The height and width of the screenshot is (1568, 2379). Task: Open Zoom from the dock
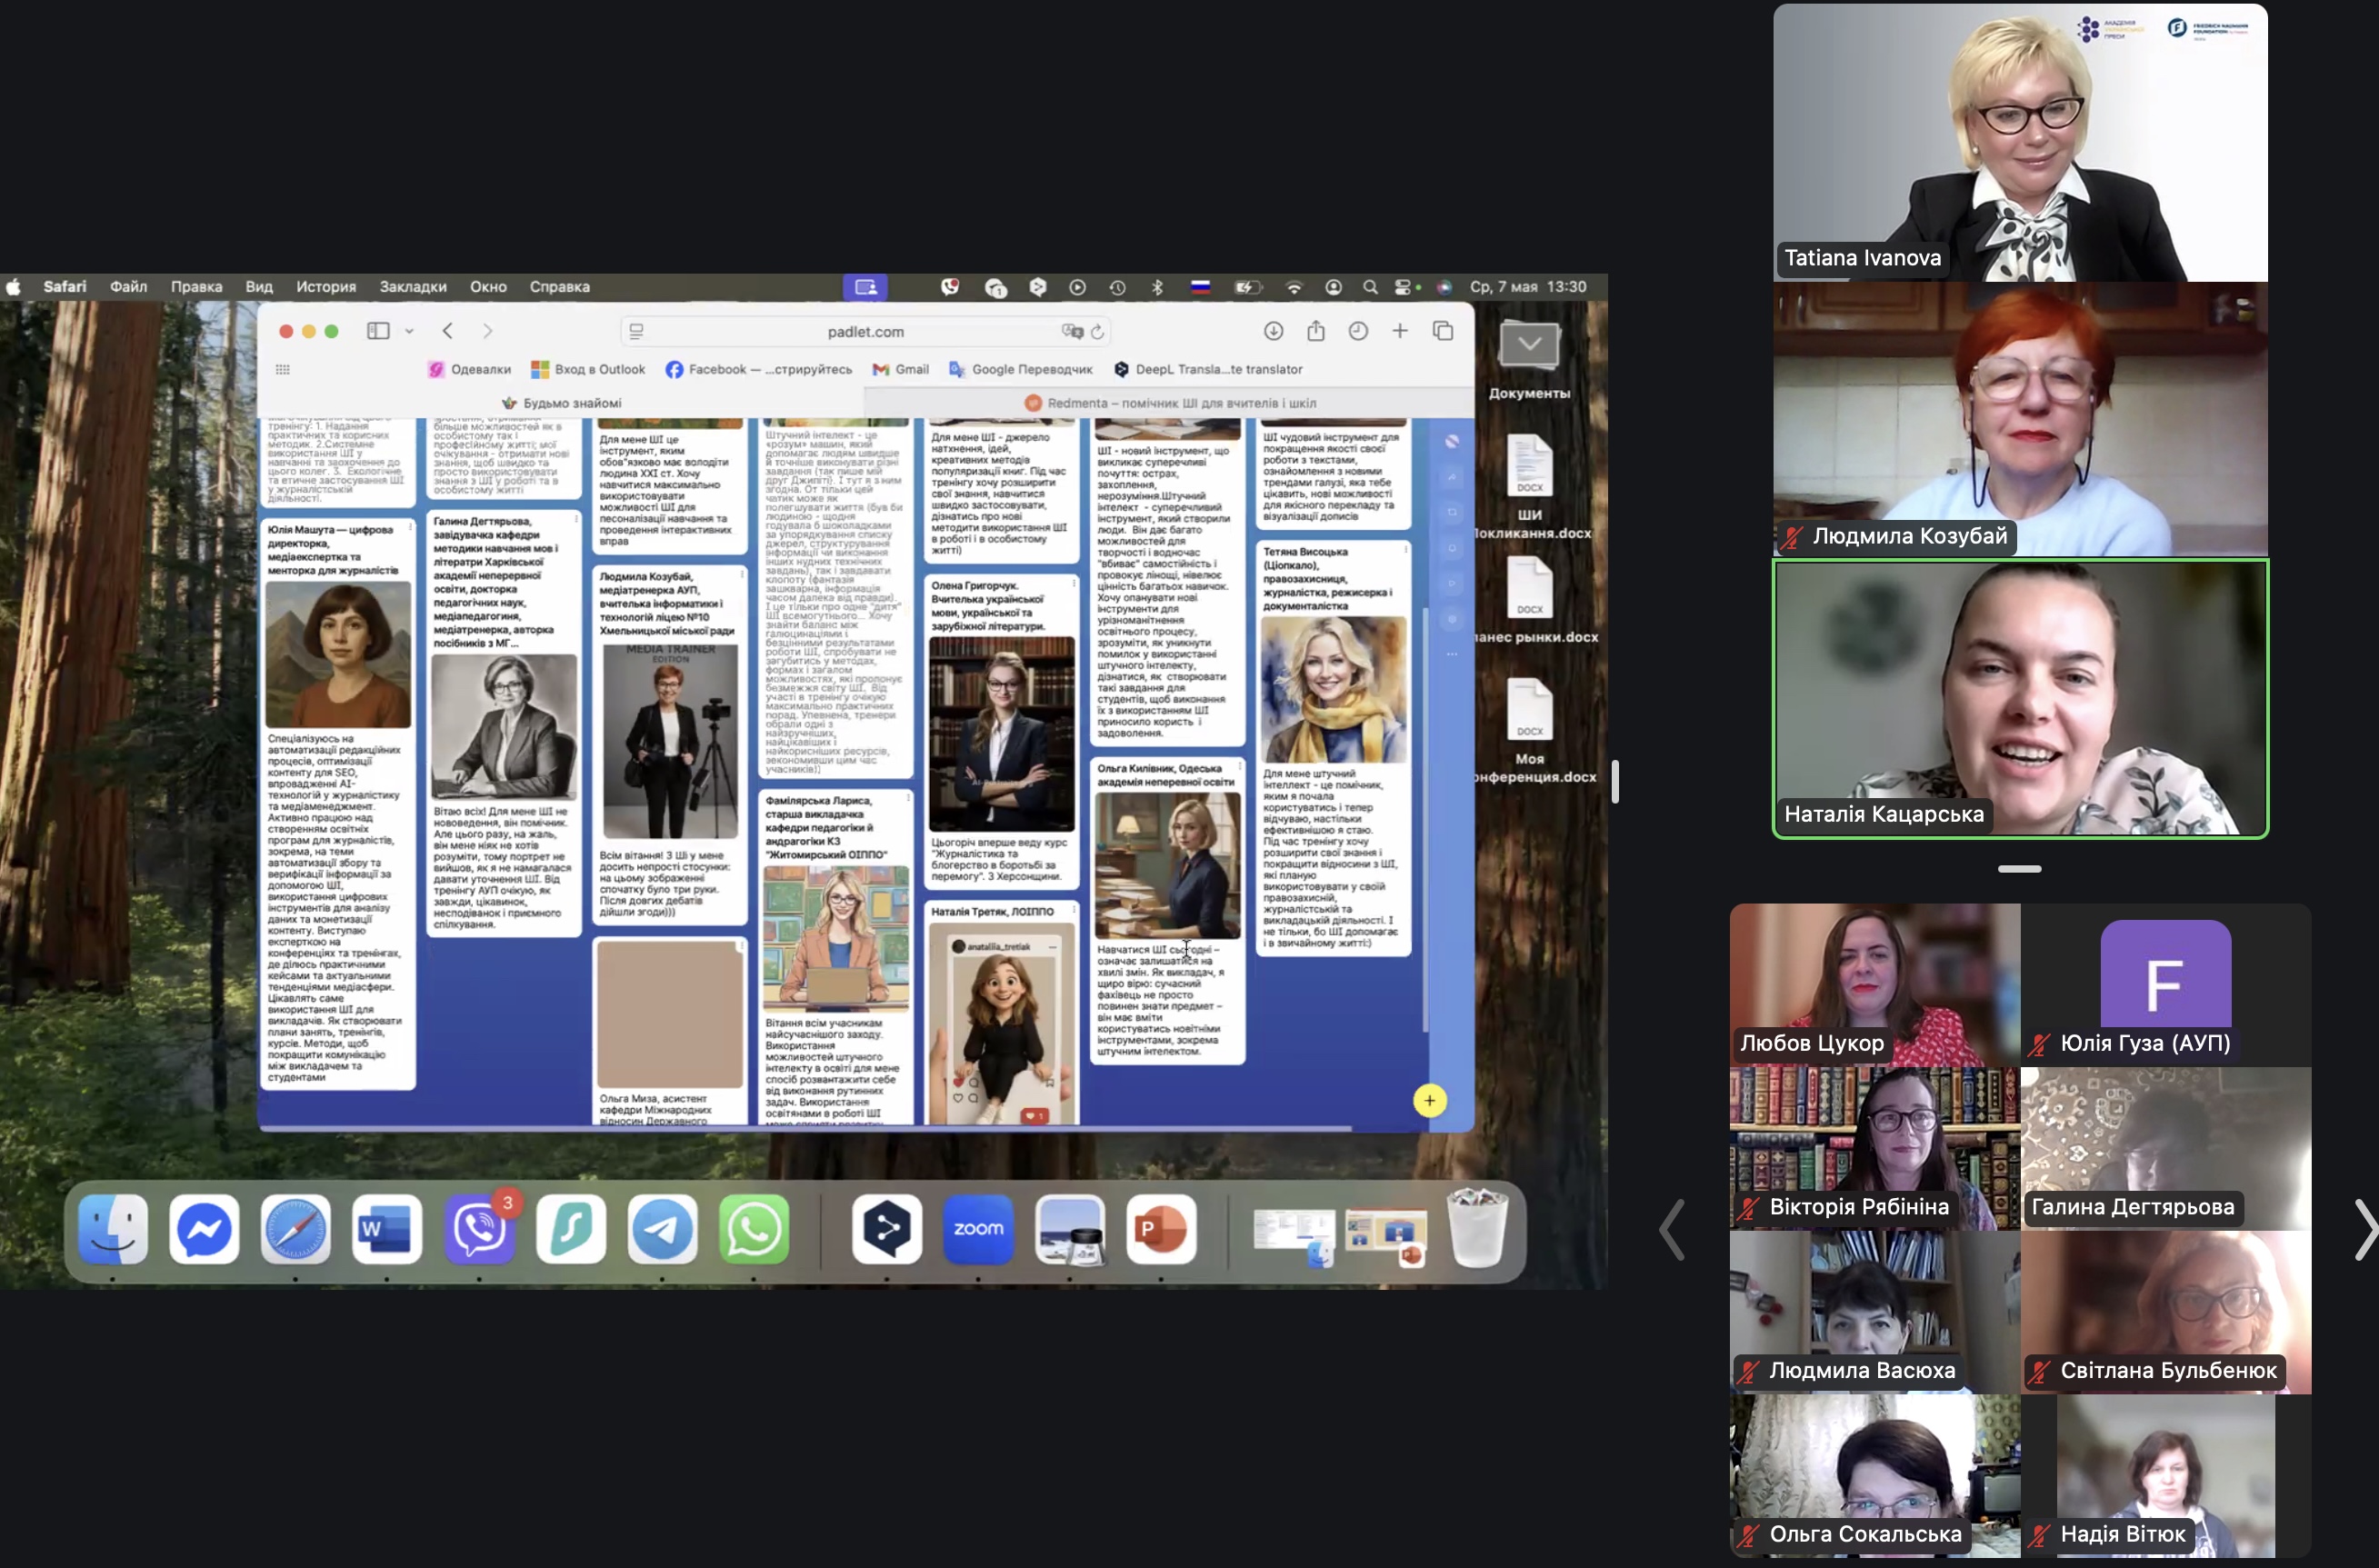tap(978, 1229)
